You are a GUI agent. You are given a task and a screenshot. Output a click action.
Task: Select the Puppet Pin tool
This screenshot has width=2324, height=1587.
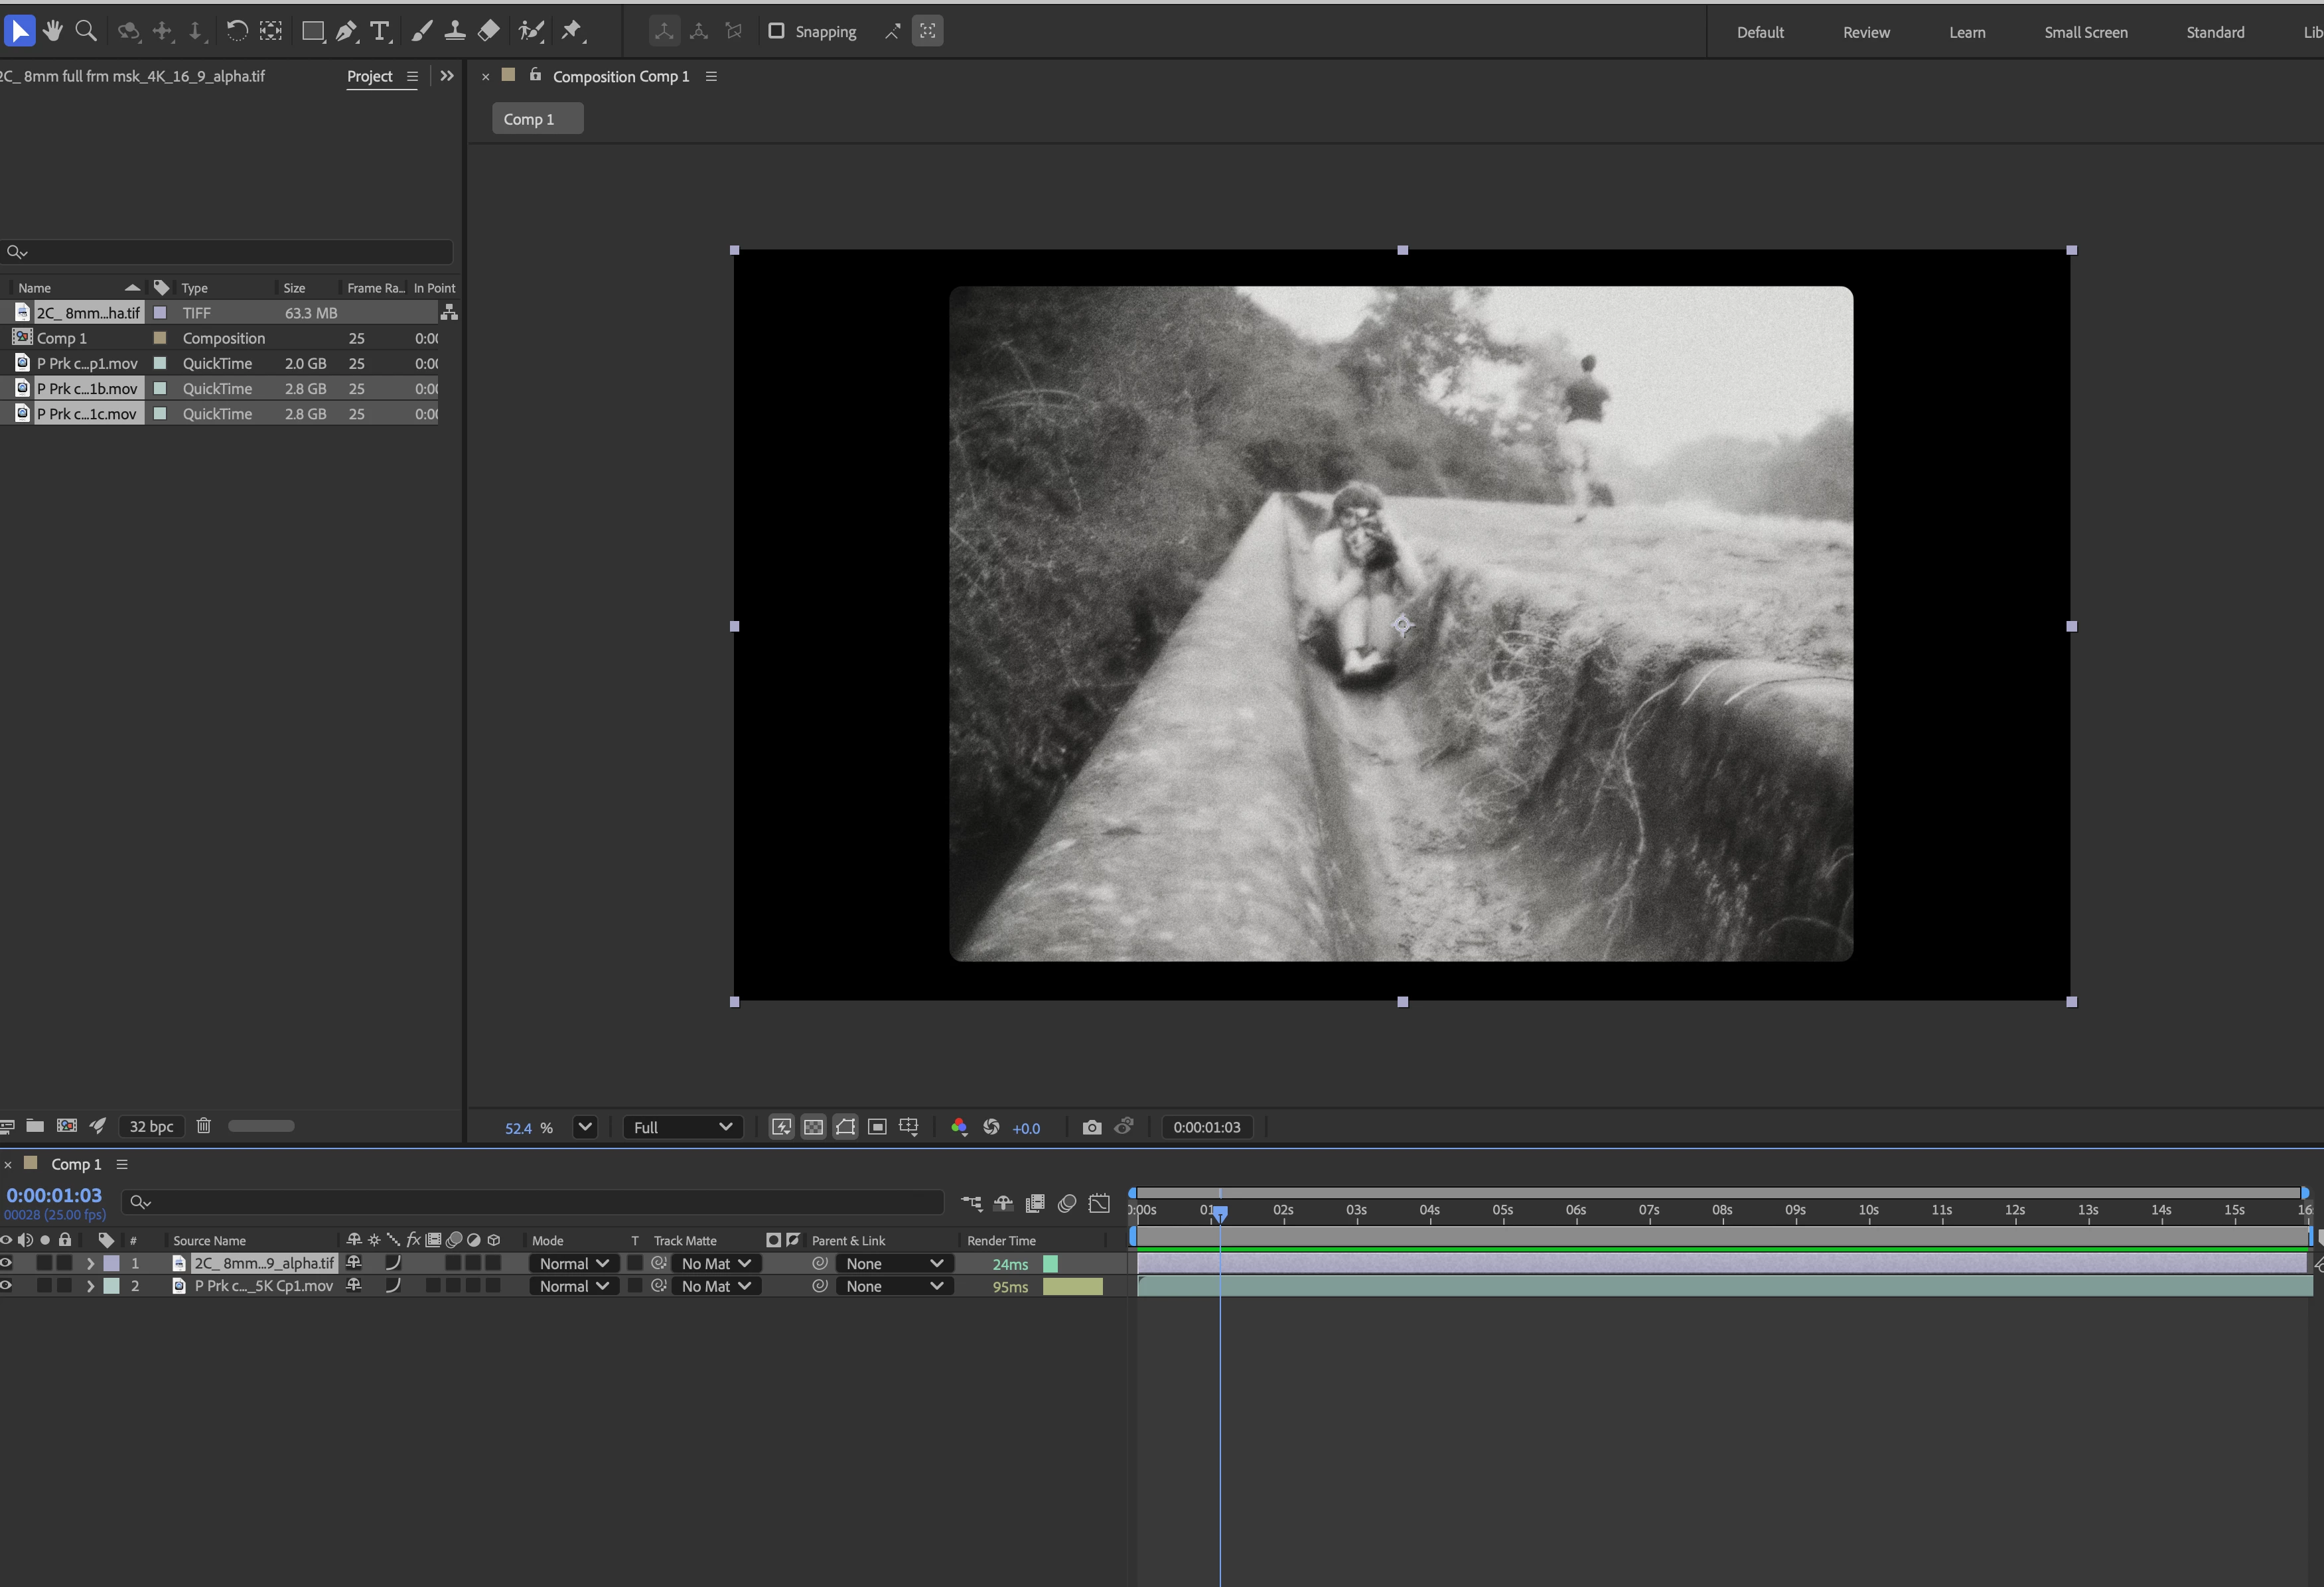point(571,31)
